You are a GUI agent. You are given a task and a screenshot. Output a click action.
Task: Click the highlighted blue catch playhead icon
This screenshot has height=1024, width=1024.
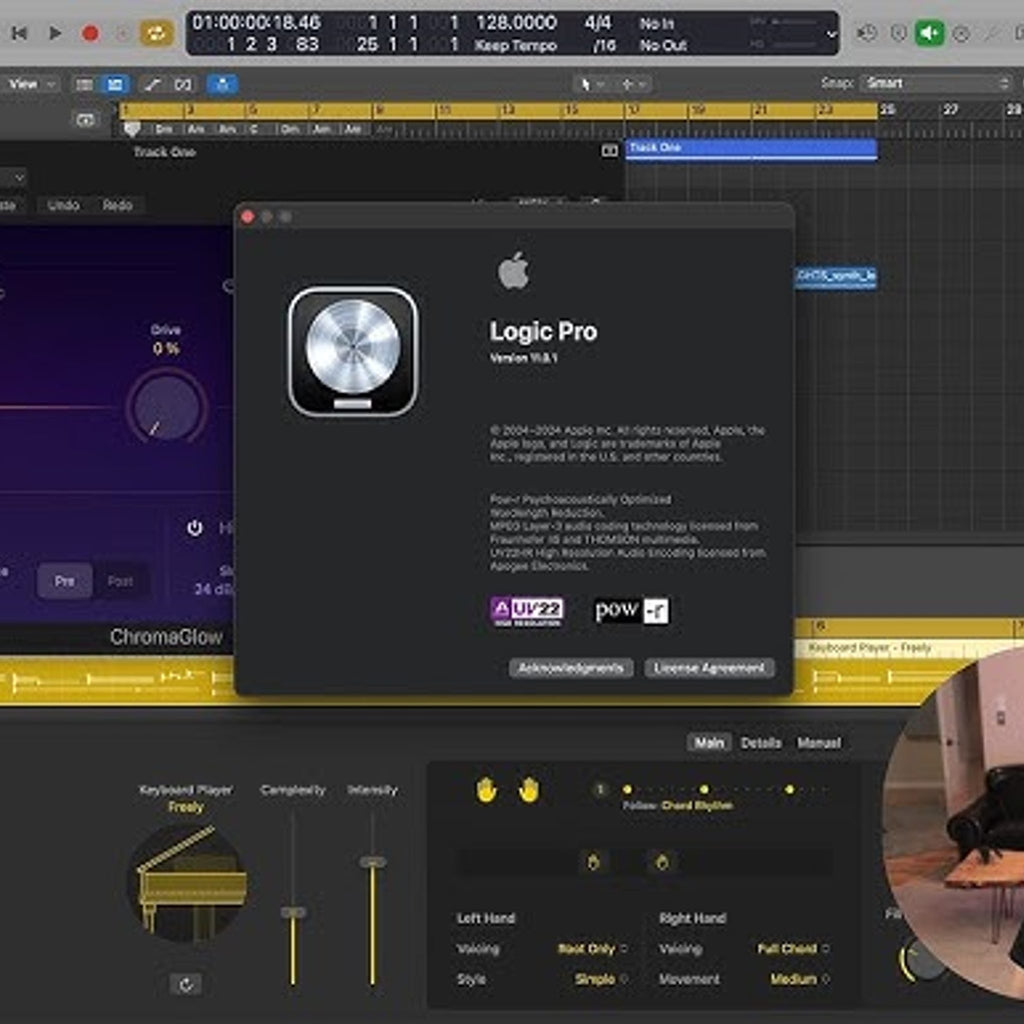[222, 84]
